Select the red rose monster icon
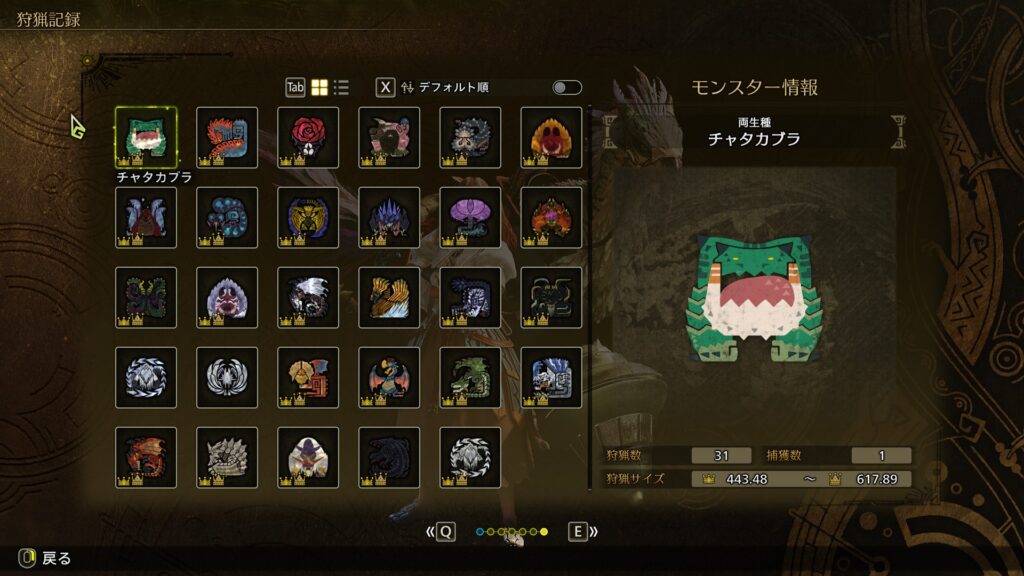 [308, 137]
